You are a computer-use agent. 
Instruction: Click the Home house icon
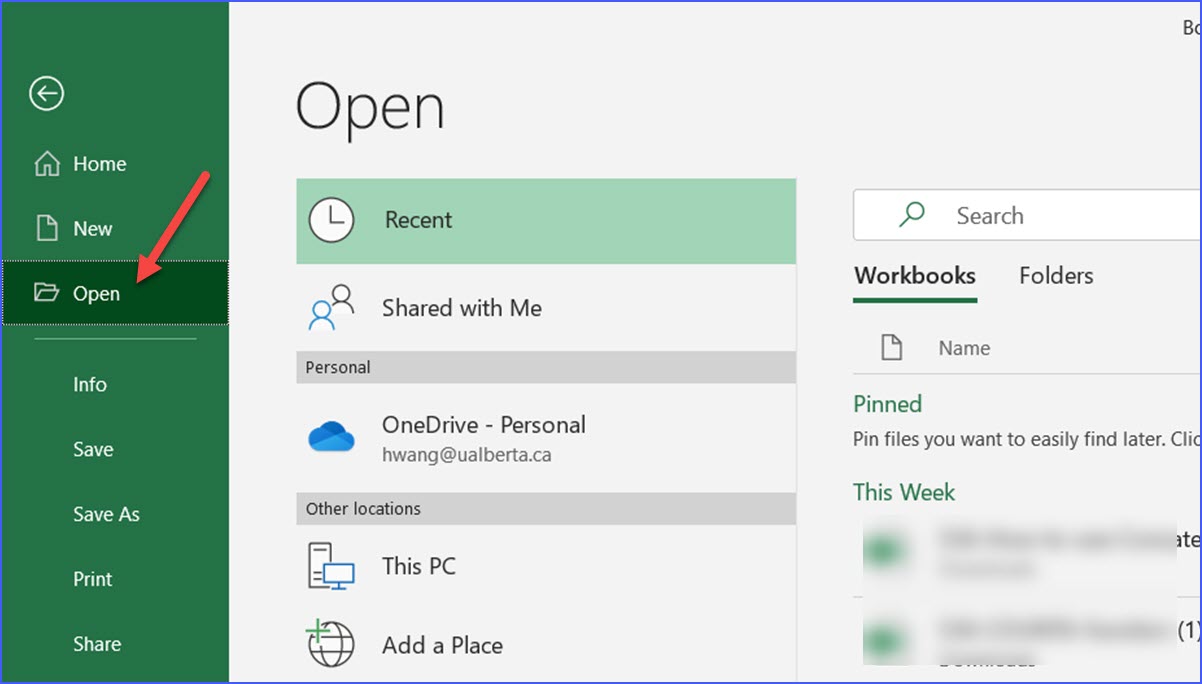tap(47, 164)
